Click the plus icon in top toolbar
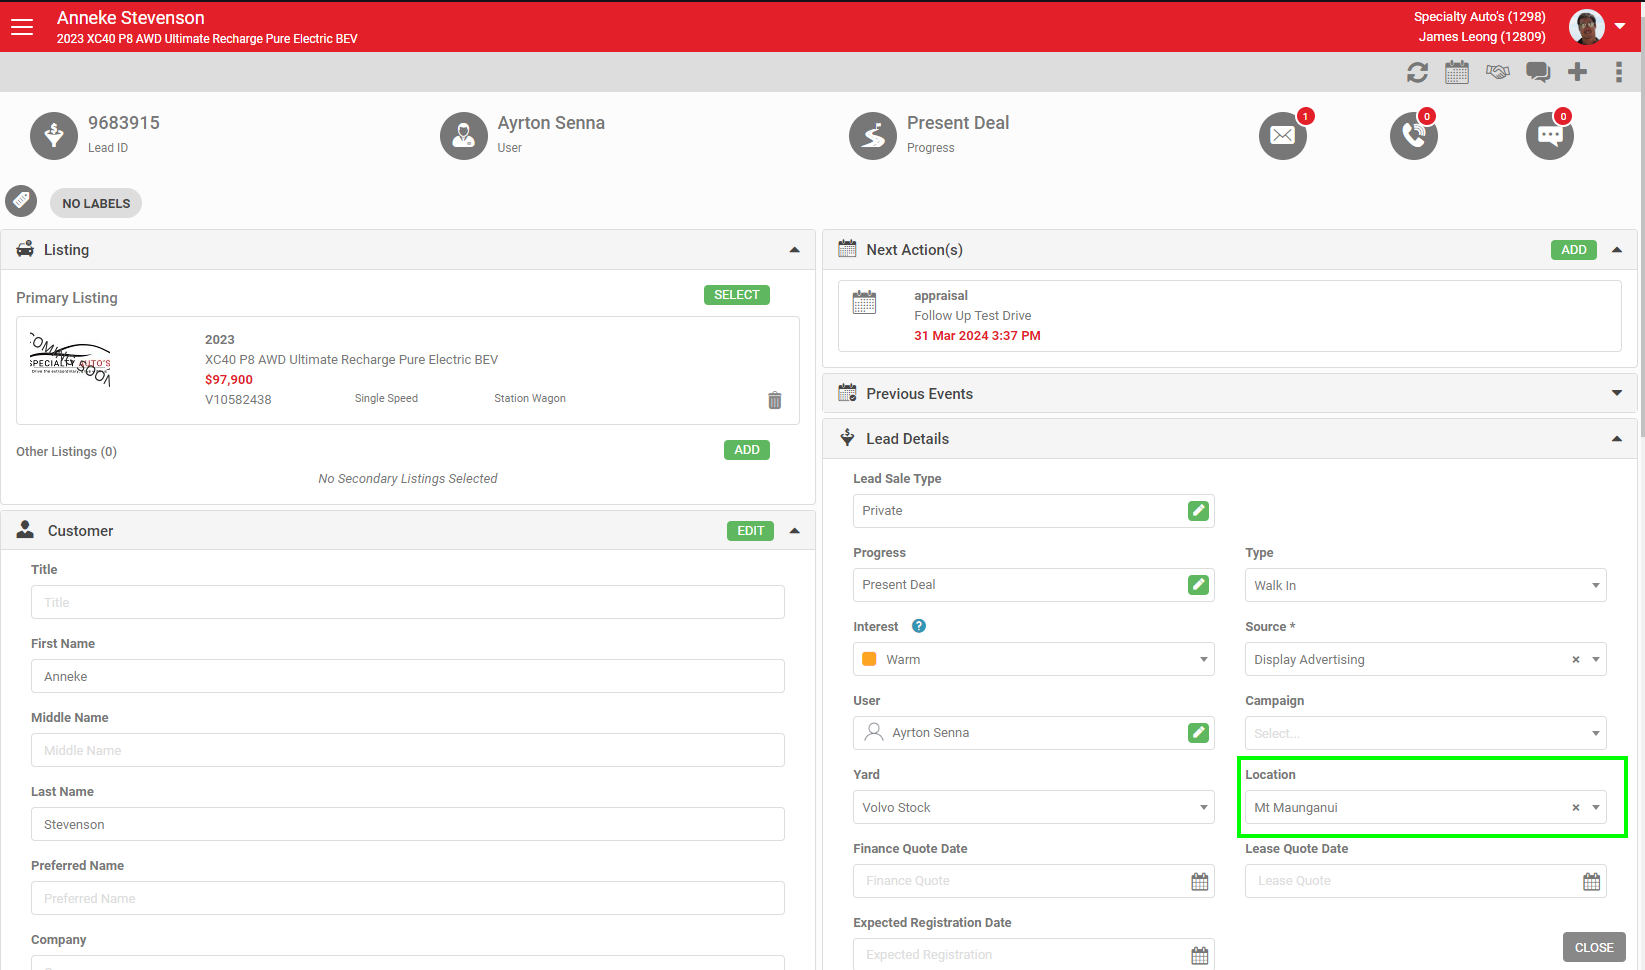This screenshot has width=1645, height=970. (1578, 72)
